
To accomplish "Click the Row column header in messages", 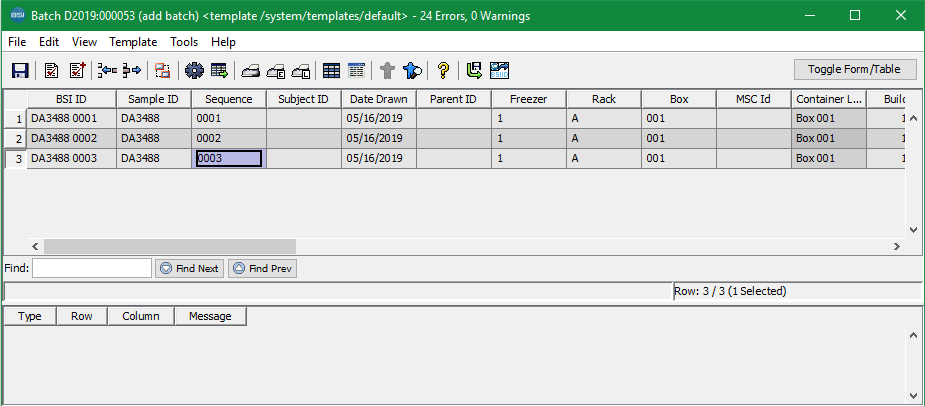I will [82, 316].
